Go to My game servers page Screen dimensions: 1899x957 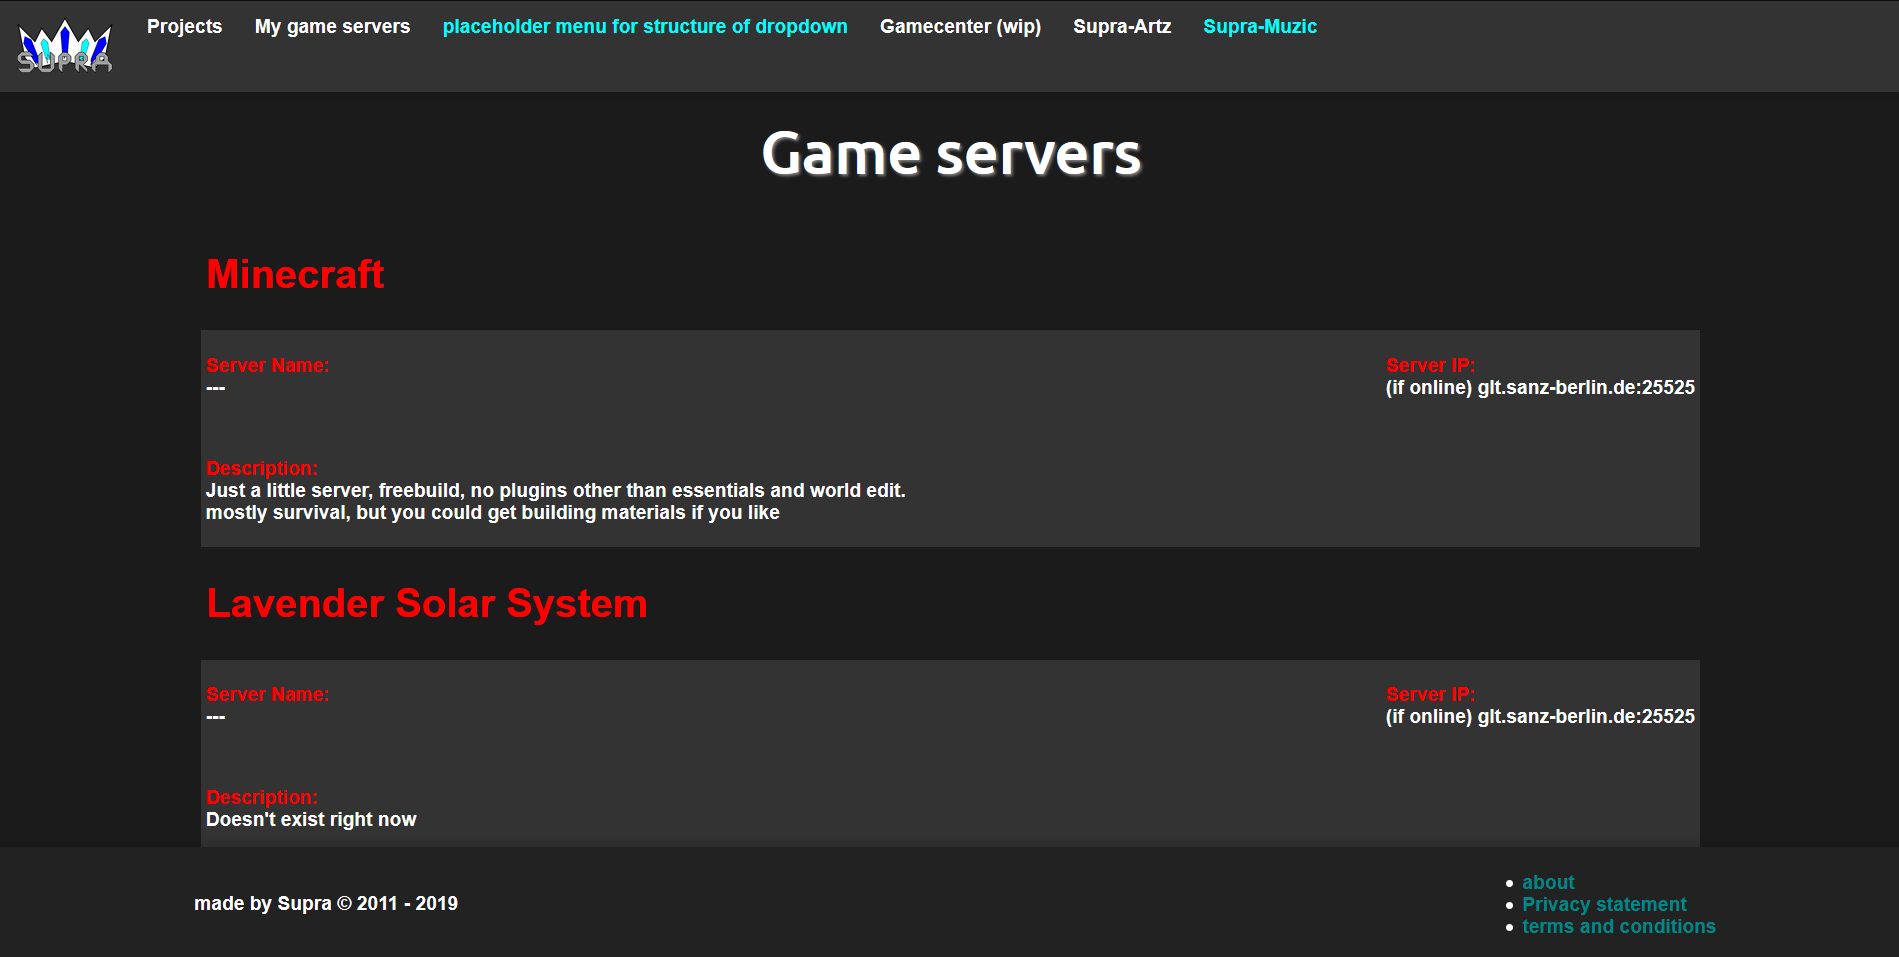point(332,27)
